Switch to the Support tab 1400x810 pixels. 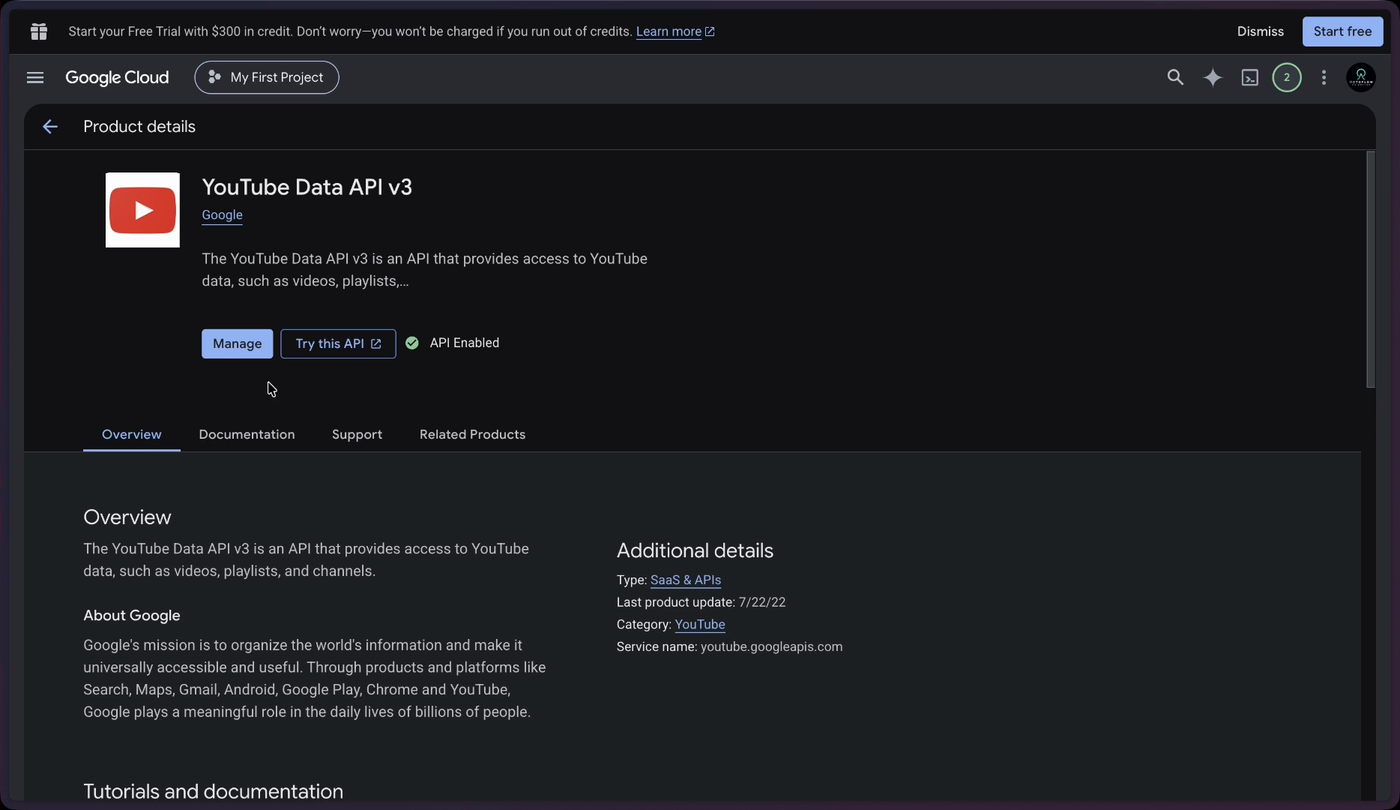point(357,434)
